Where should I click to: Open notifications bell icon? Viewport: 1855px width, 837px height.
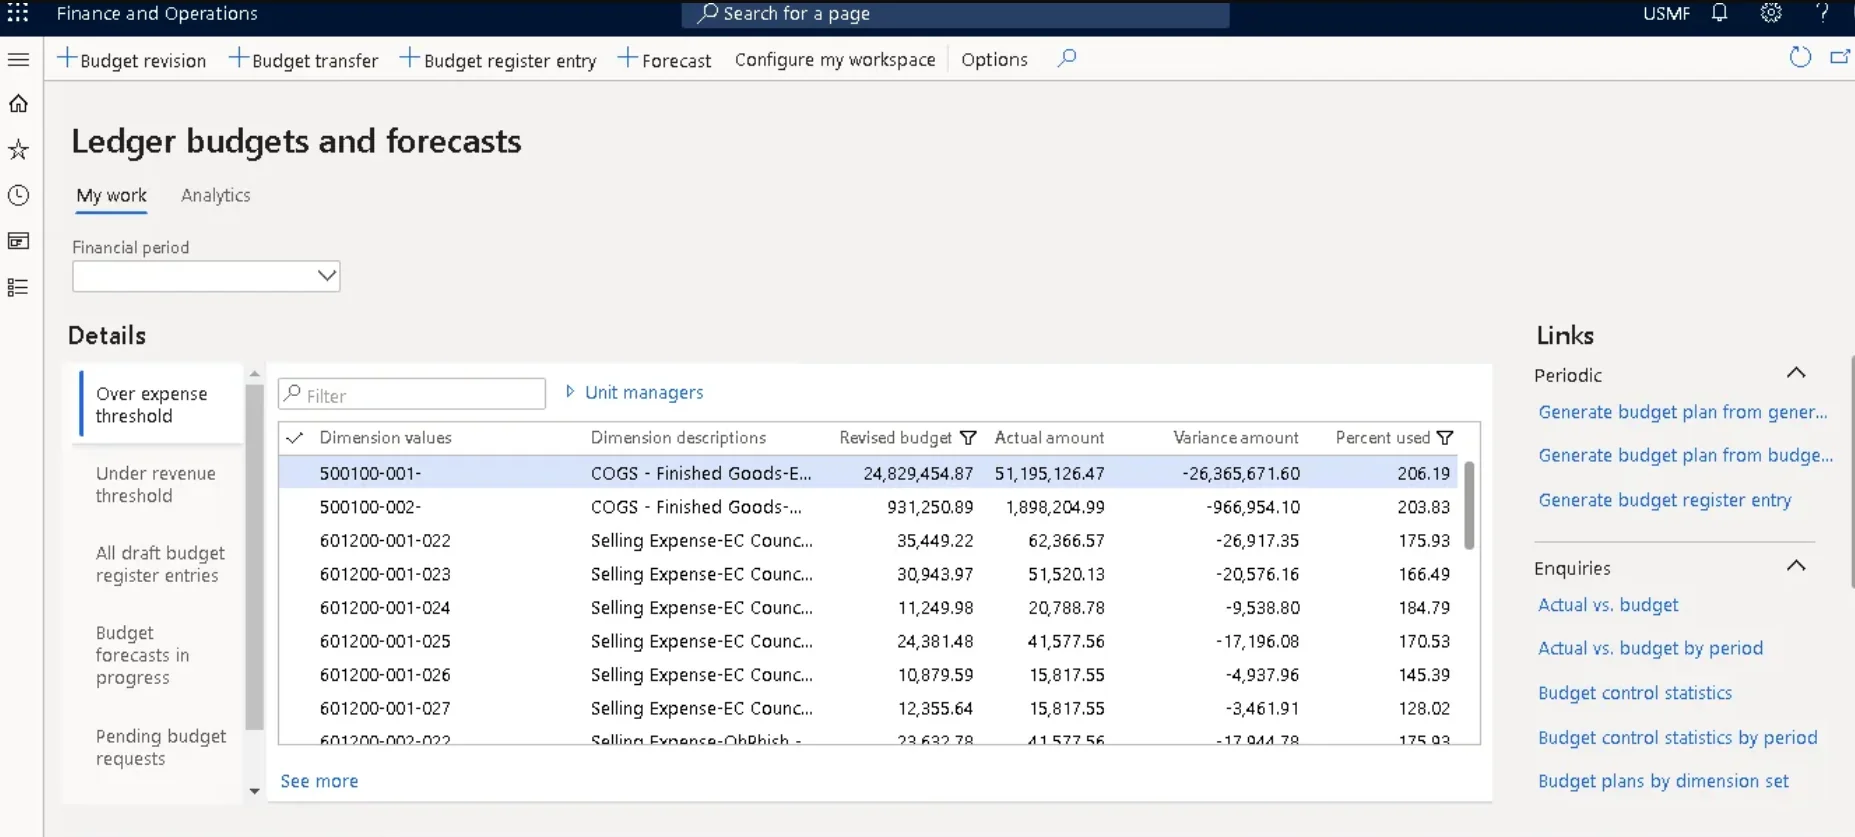1719,13
